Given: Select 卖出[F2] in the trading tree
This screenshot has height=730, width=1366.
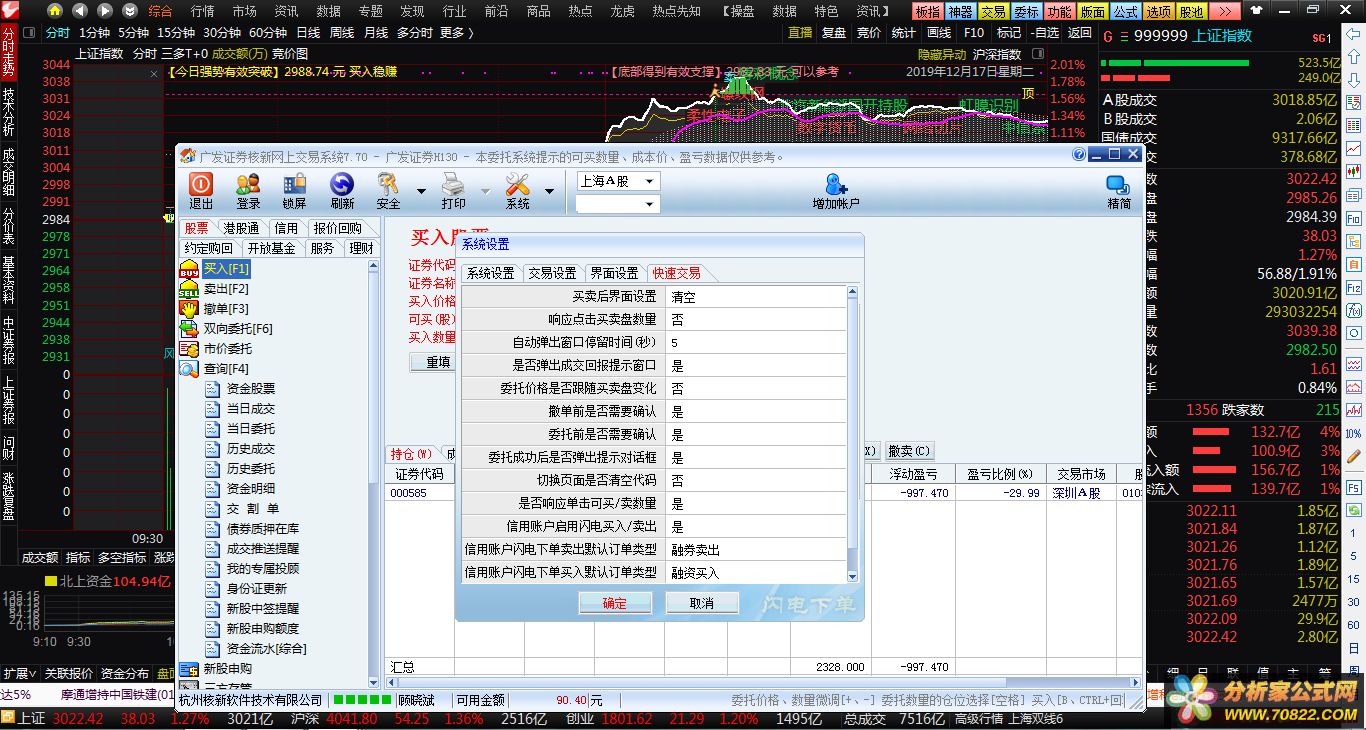Looking at the screenshot, I should tap(226, 289).
